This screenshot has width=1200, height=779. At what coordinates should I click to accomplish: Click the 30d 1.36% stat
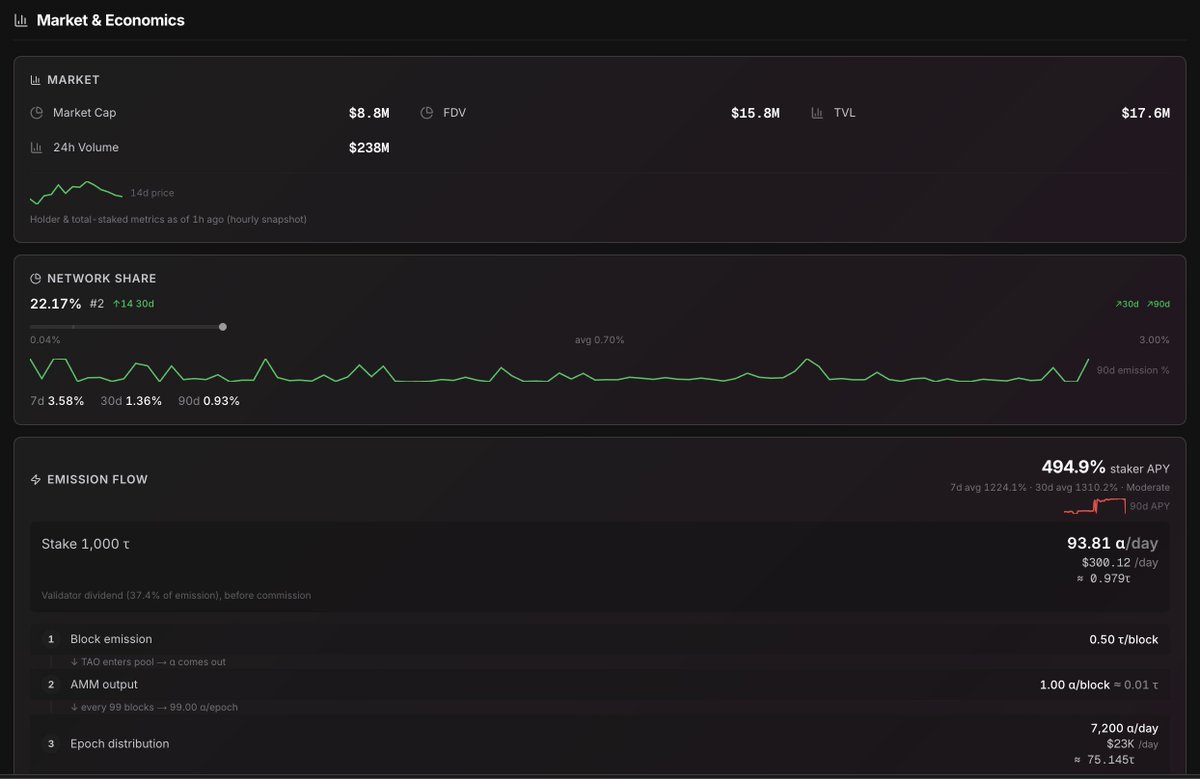click(x=131, y=401)
